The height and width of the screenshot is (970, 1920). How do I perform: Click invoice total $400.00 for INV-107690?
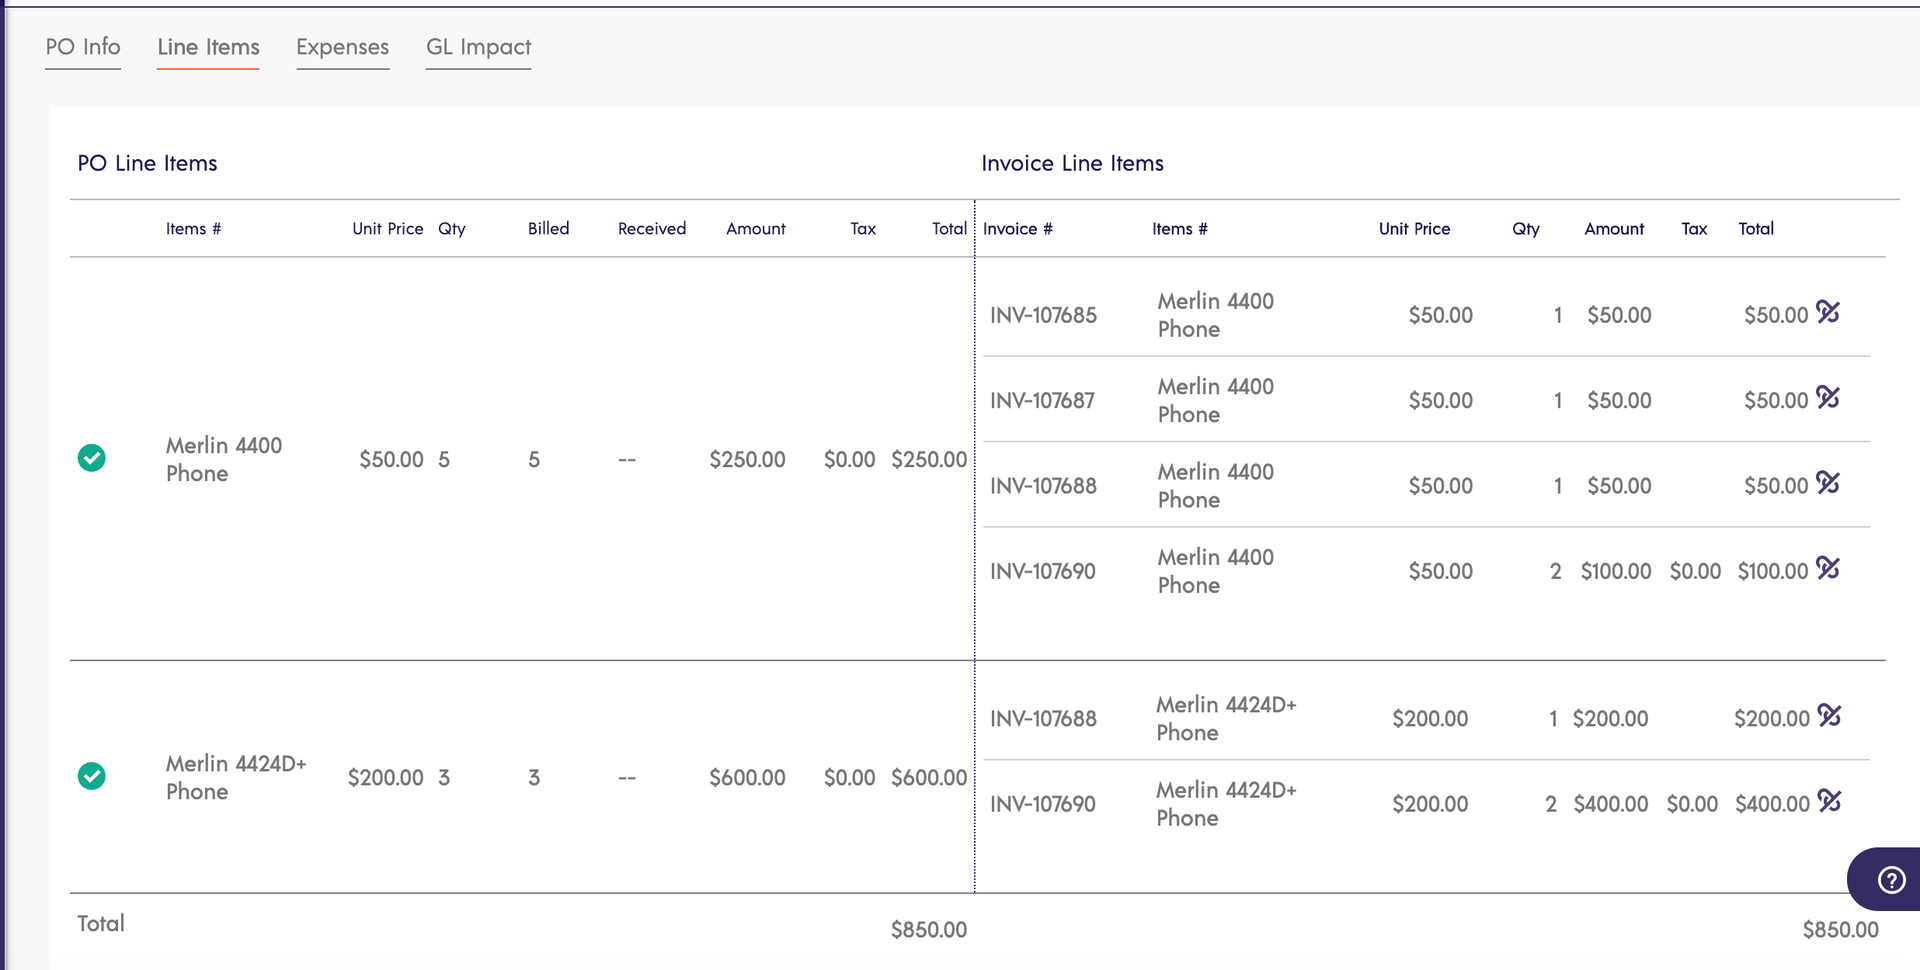pyautogui.click(x=1772, y=804)
